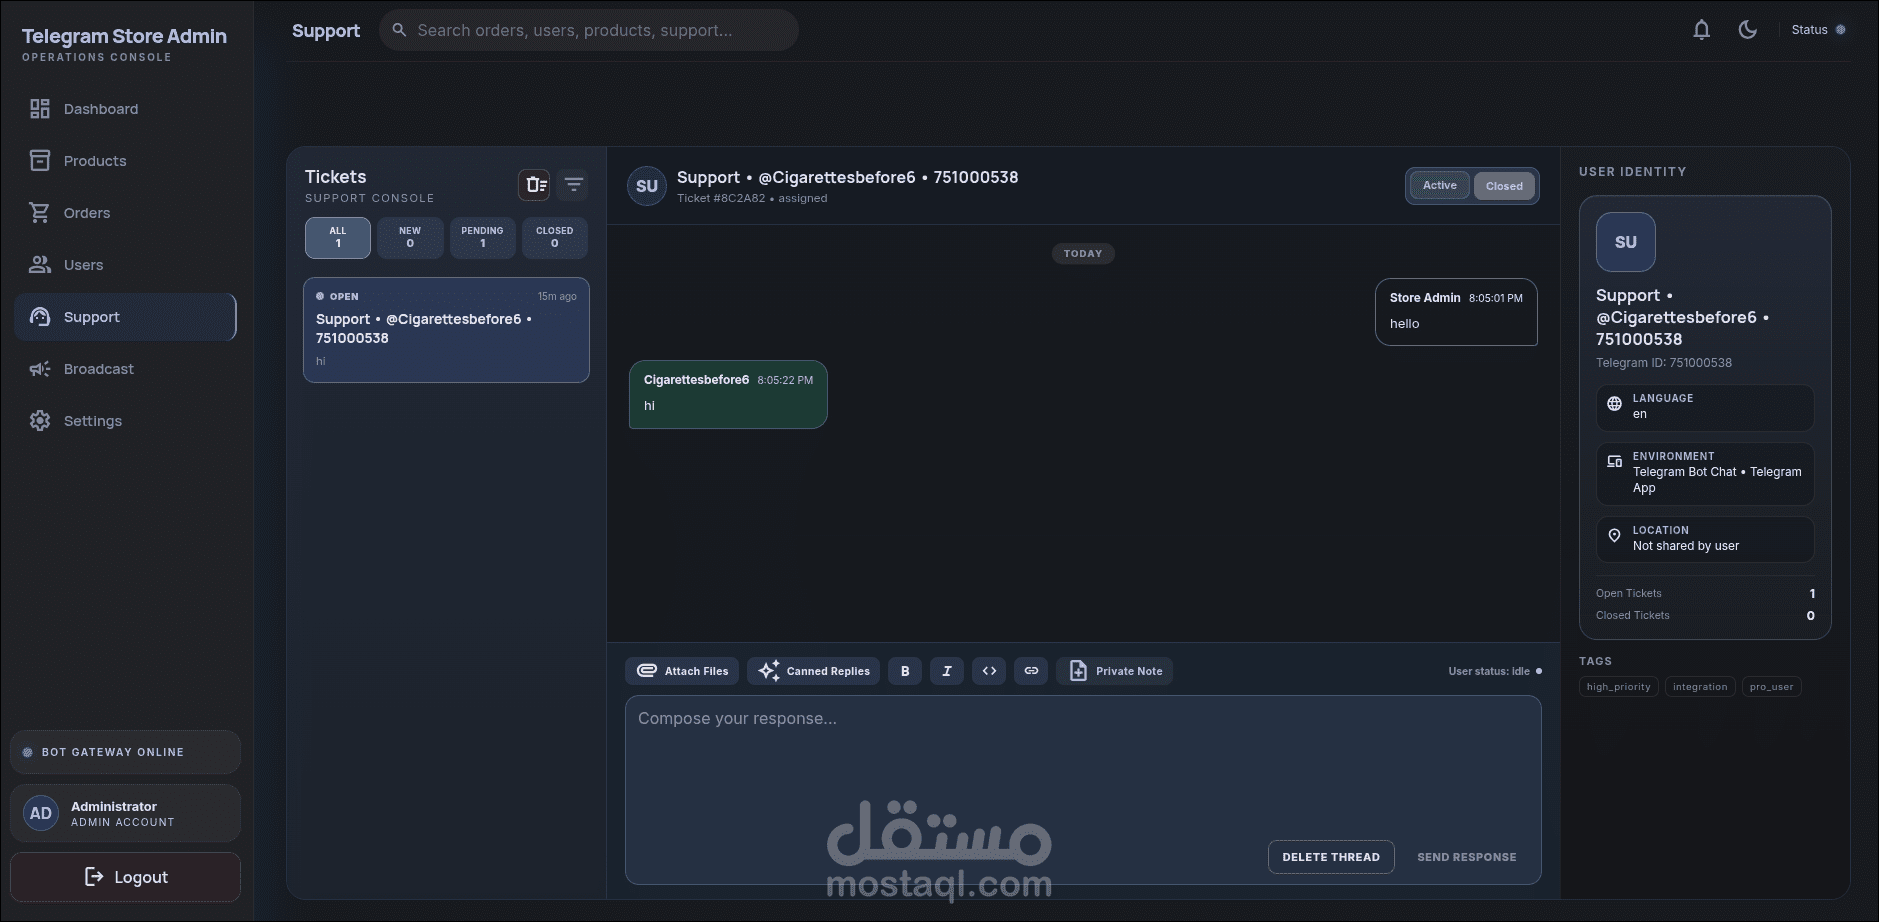Click the high_priority tag
1879x922 pixels.
(1618, 687)
